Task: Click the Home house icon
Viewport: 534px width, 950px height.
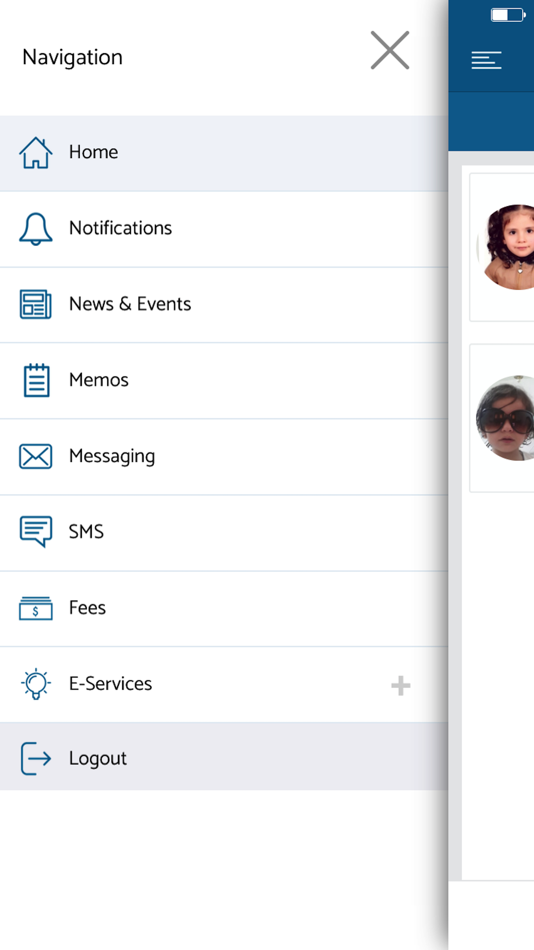Action: pos(36,152)
